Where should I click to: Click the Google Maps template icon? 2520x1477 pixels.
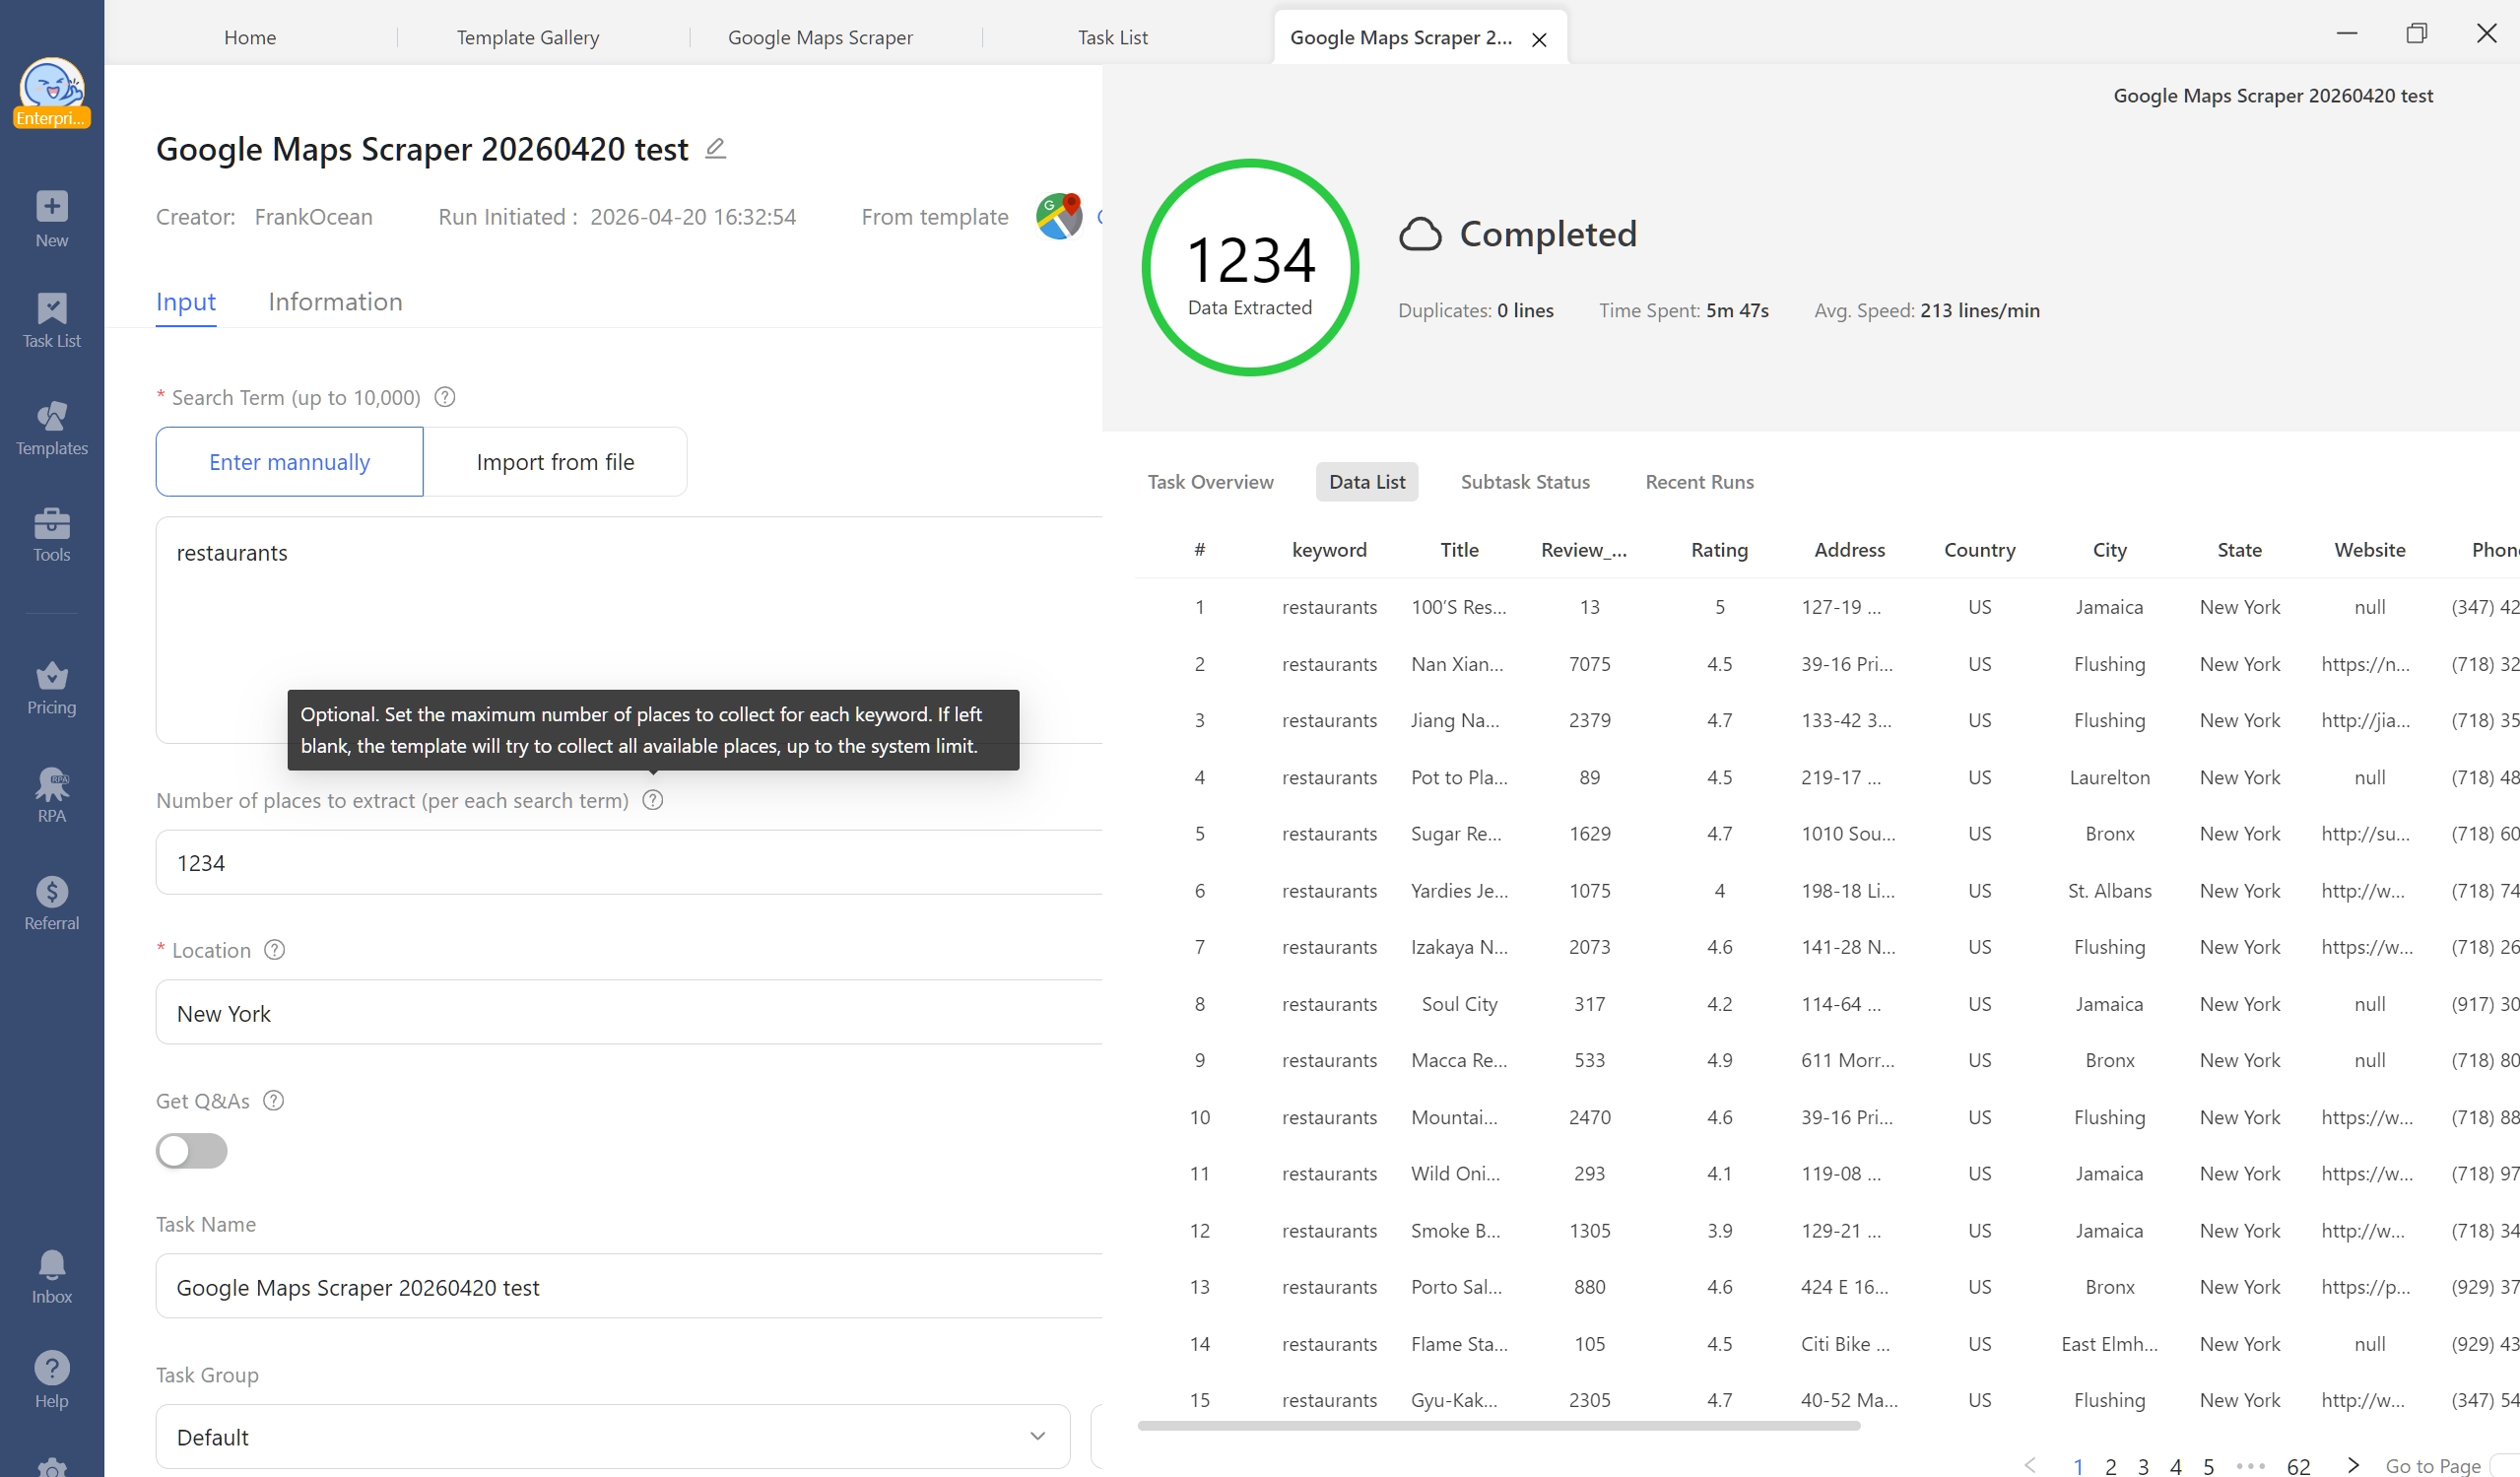pyautogui.click(x=1059, y=217)
